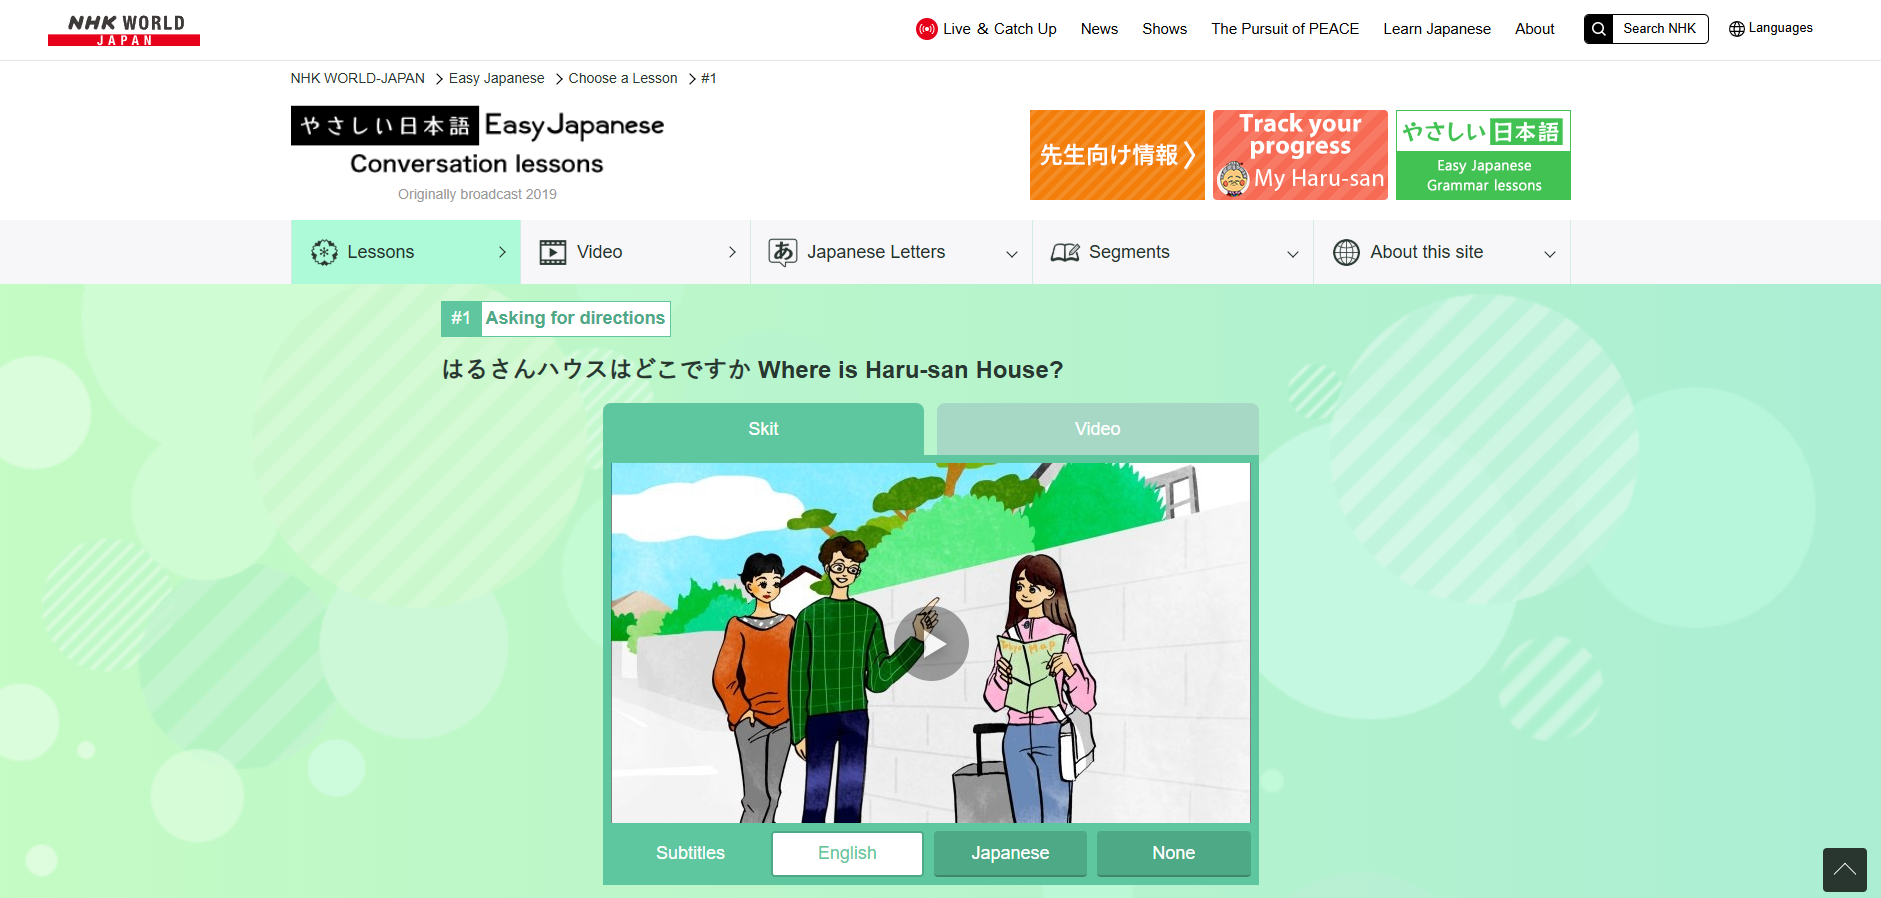Play the skit video
Viewport: 1881px width, 898px height.
(931, 644)
